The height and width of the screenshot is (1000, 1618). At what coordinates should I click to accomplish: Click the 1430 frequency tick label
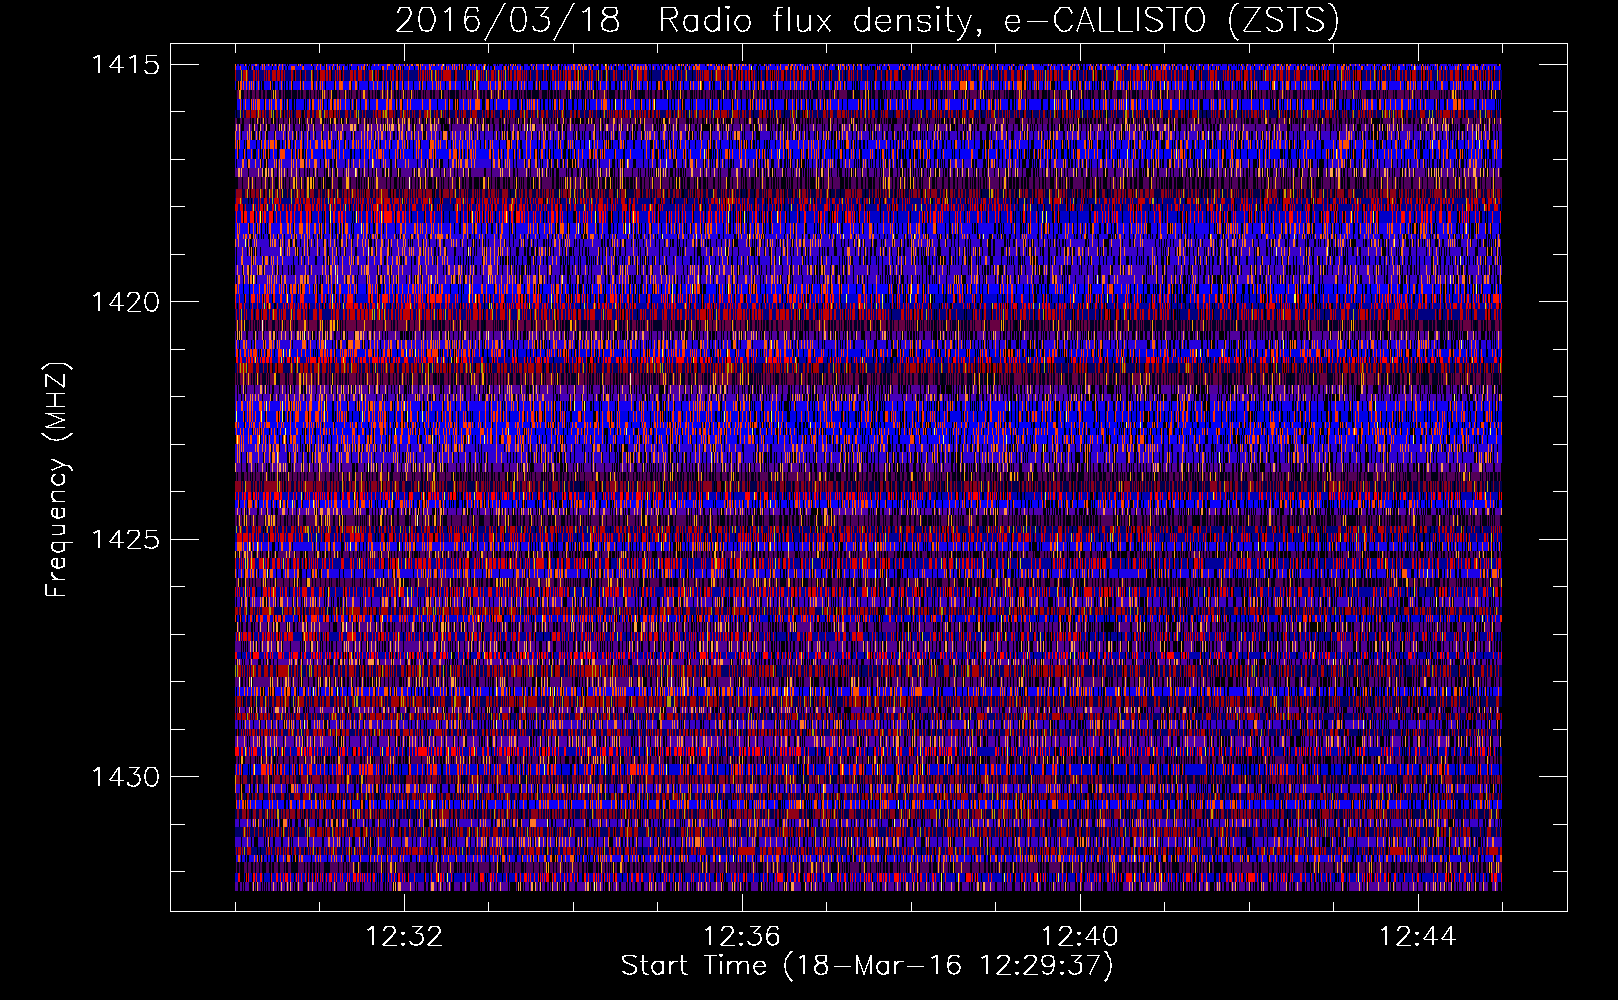click(125, 777)
